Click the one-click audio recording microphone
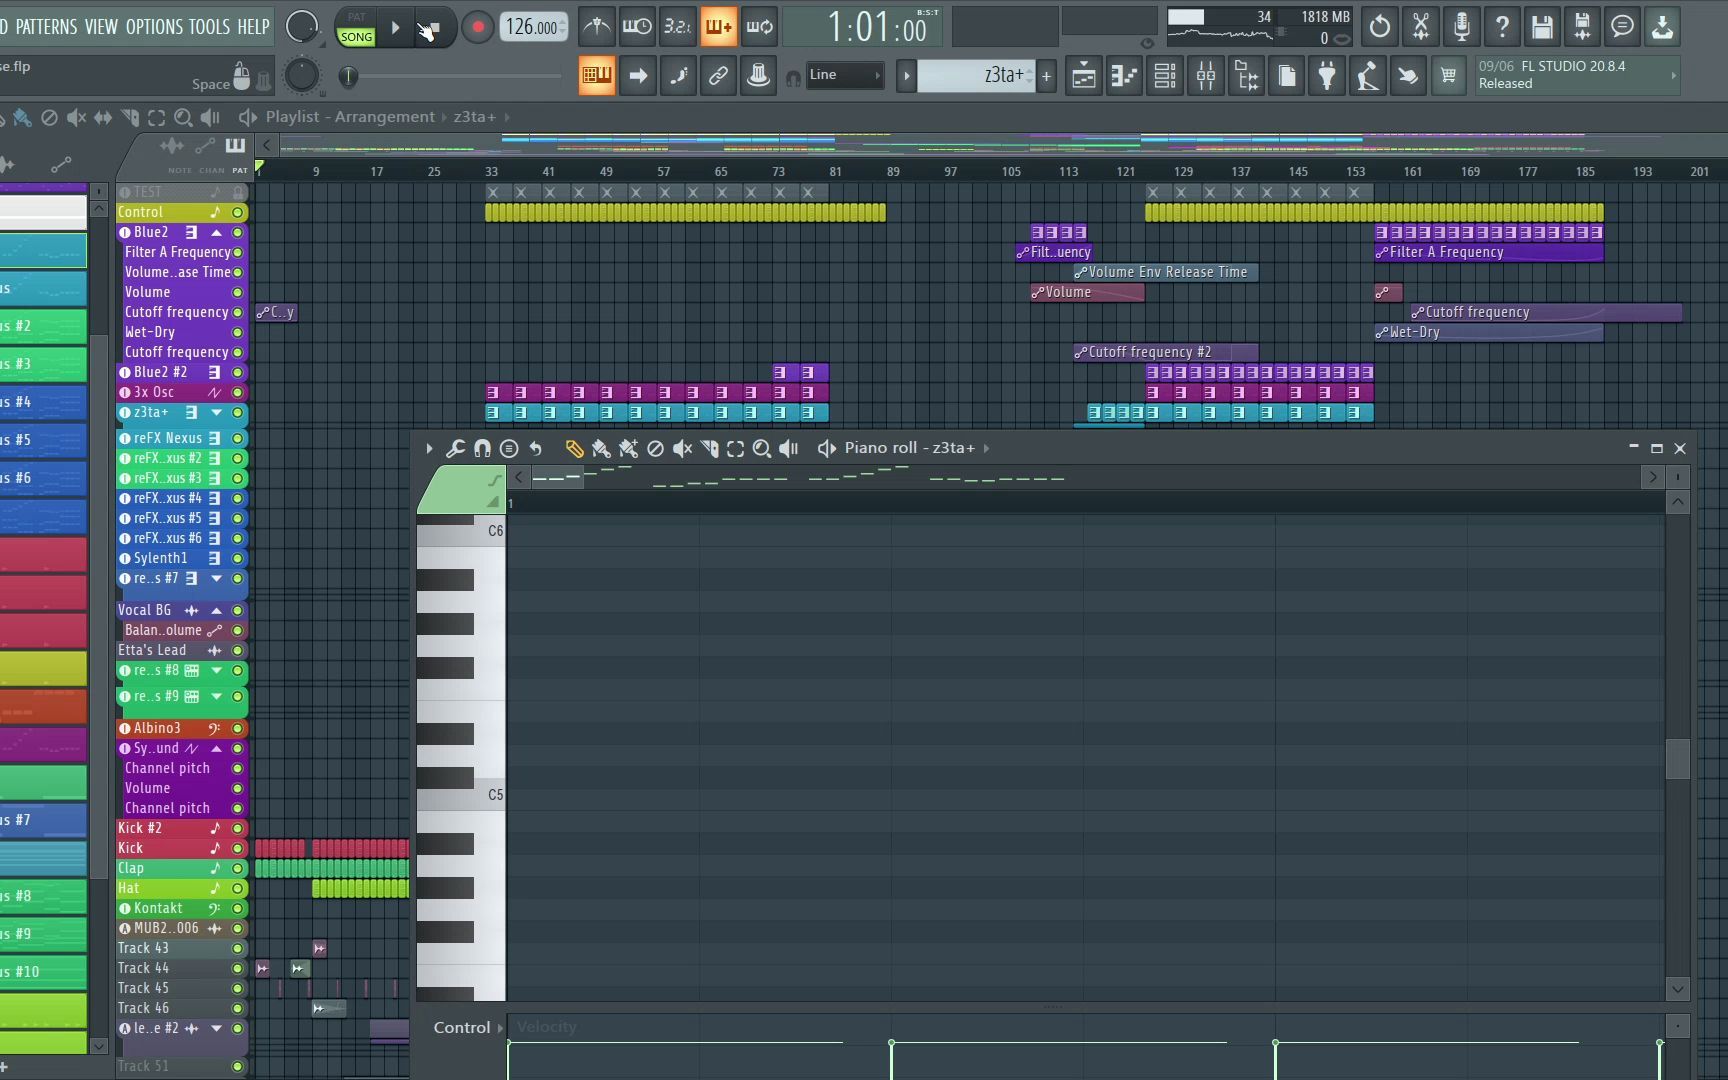1728x1080 pixels. pyautogui.click(x=1461, y=27)
